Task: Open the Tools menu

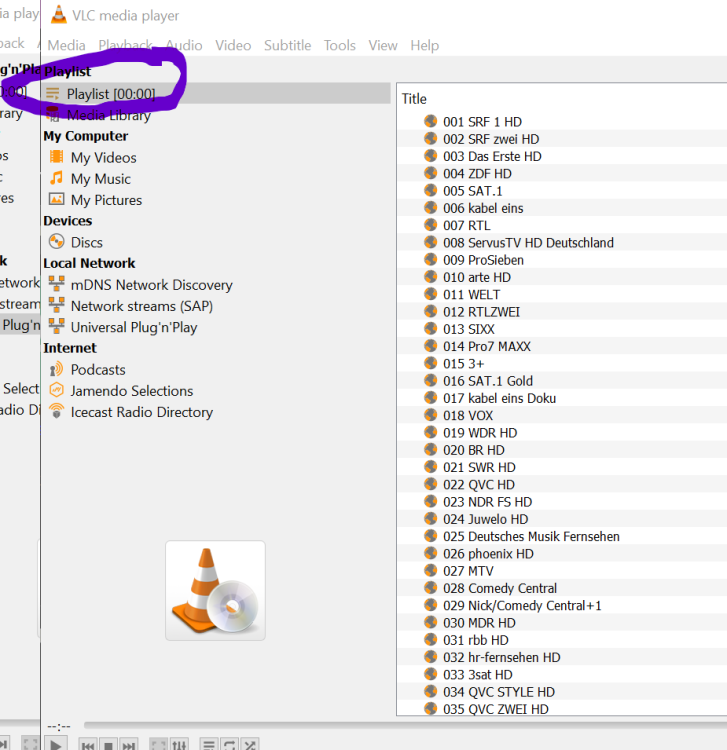Action: 340,45
